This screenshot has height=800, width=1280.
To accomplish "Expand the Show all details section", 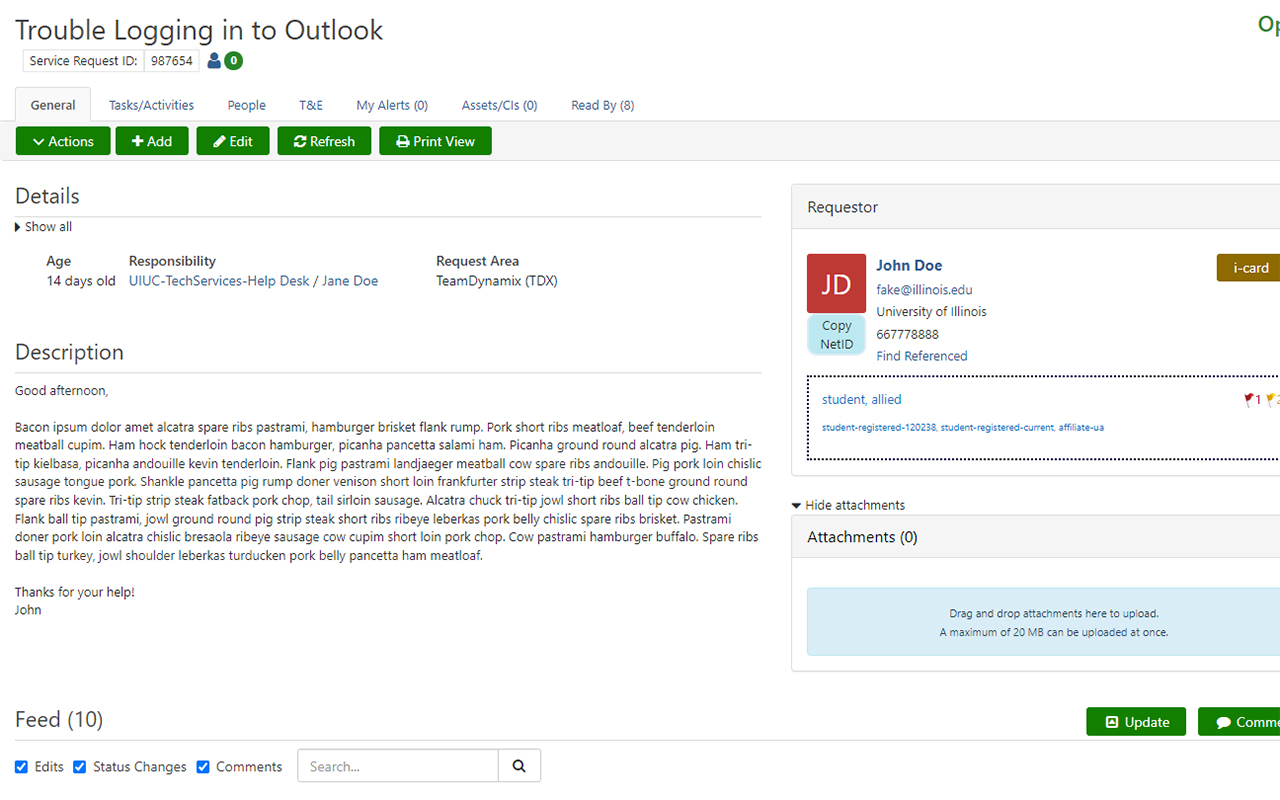I will [44, 227].
